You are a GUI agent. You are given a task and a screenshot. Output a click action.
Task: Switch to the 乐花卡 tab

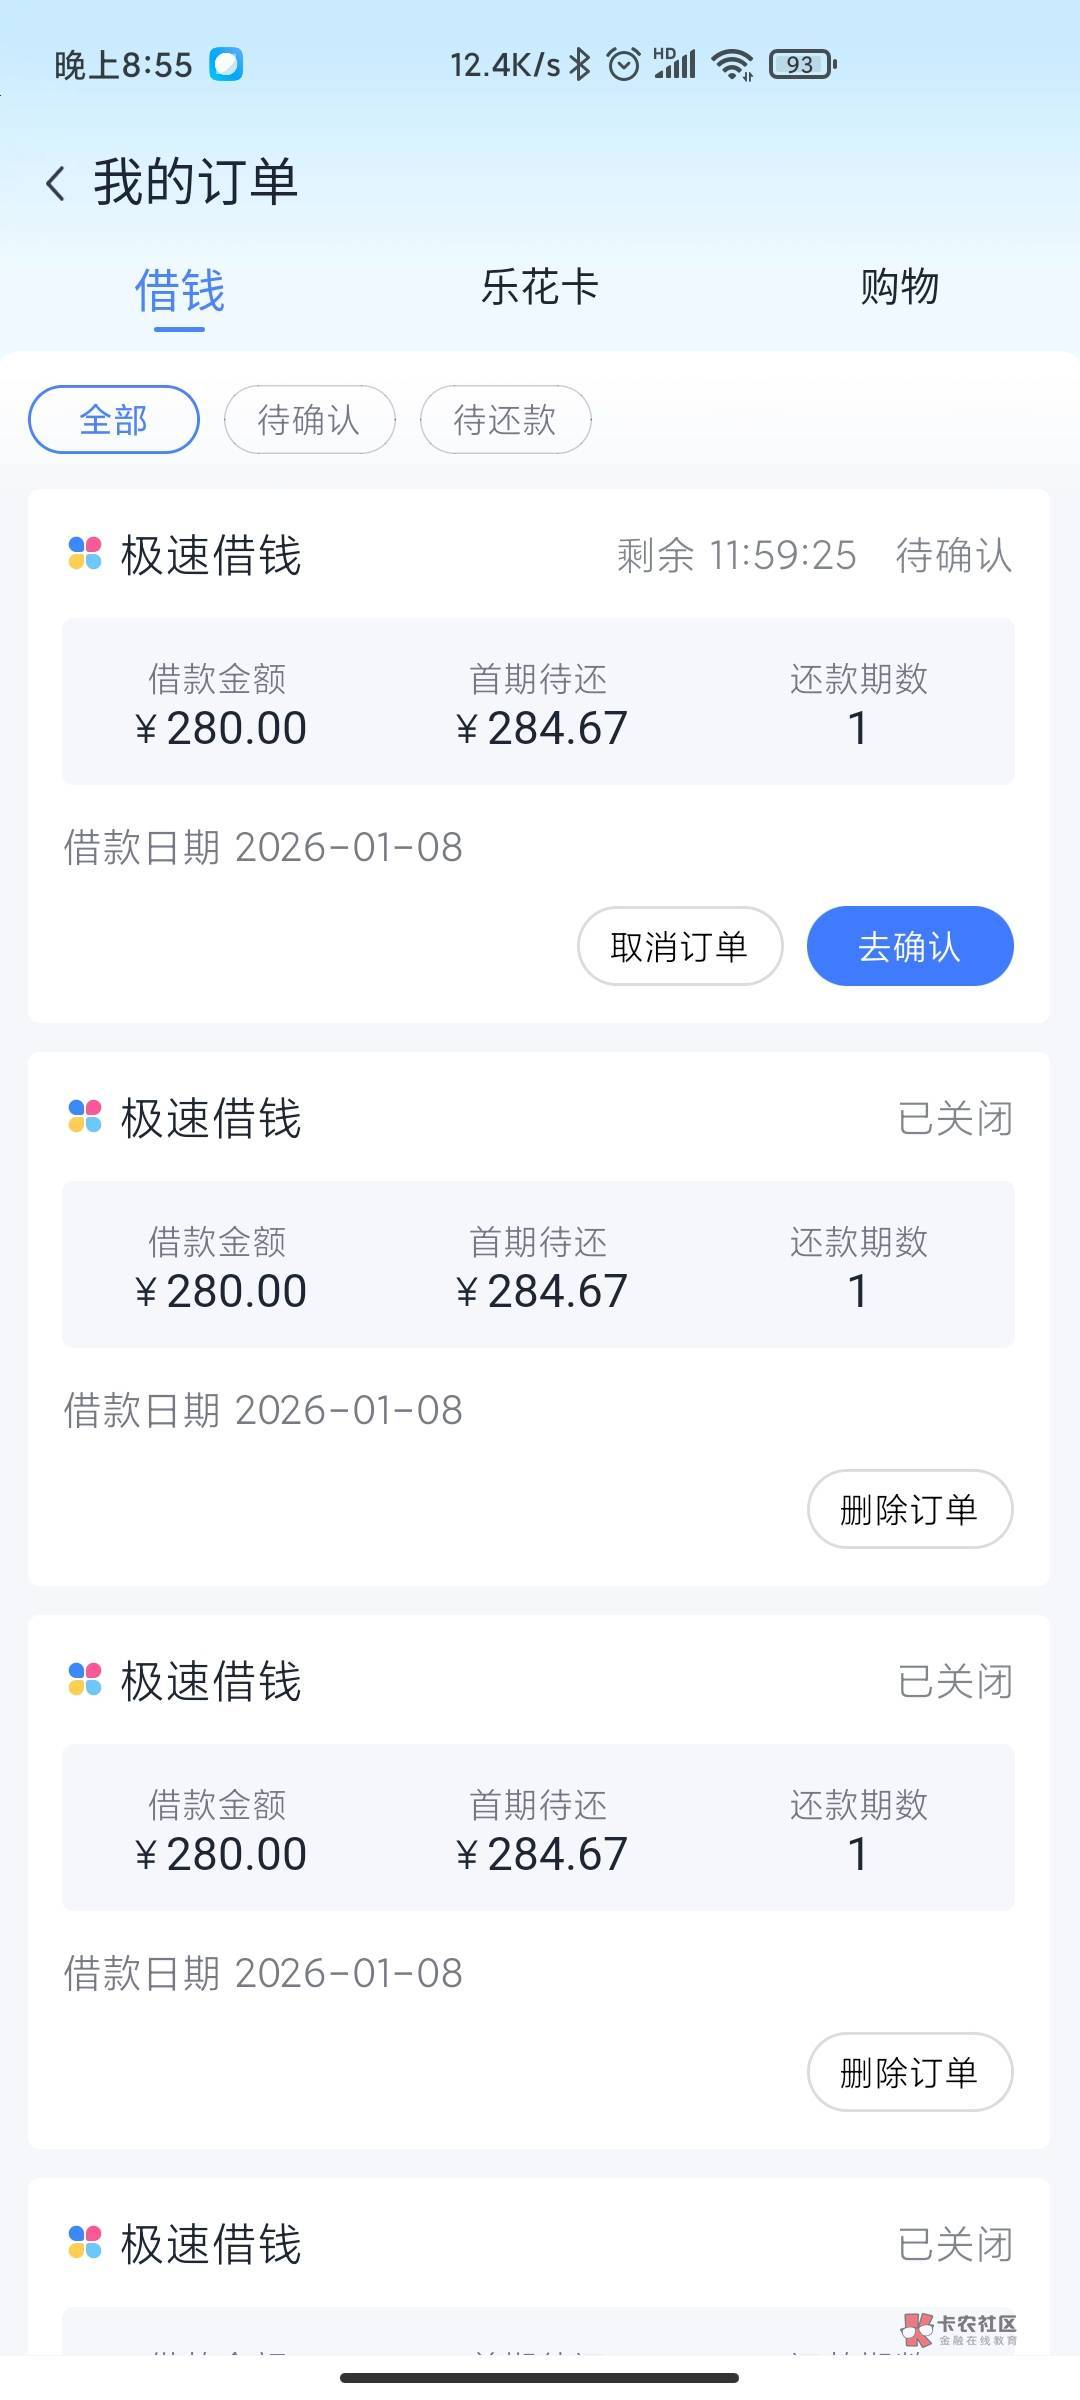pyautogui.click(x=540, y=288)
